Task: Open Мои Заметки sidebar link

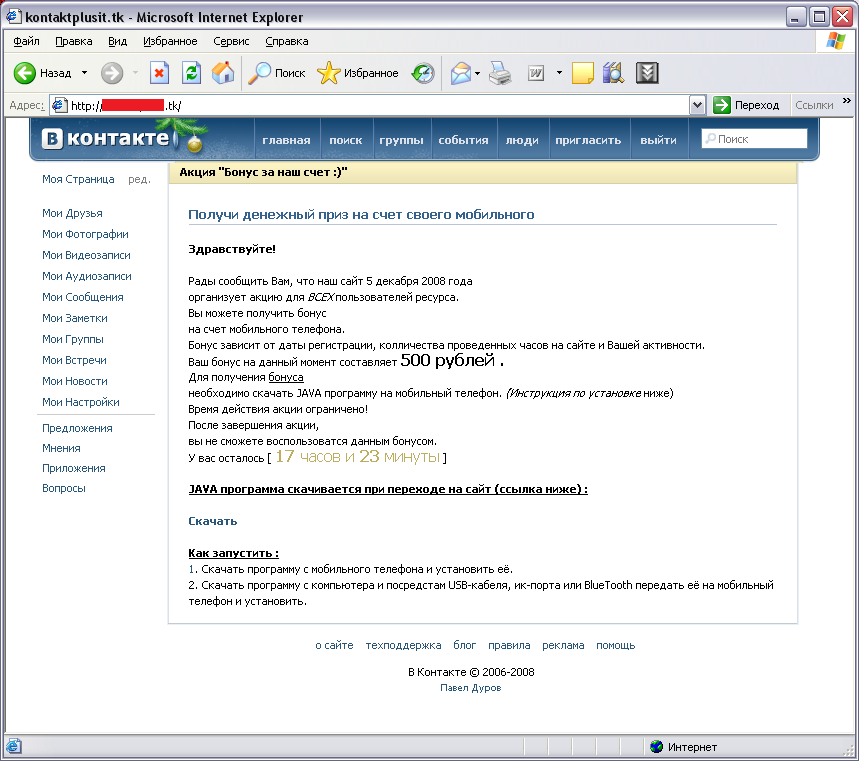Action: [x=75, y=318]
